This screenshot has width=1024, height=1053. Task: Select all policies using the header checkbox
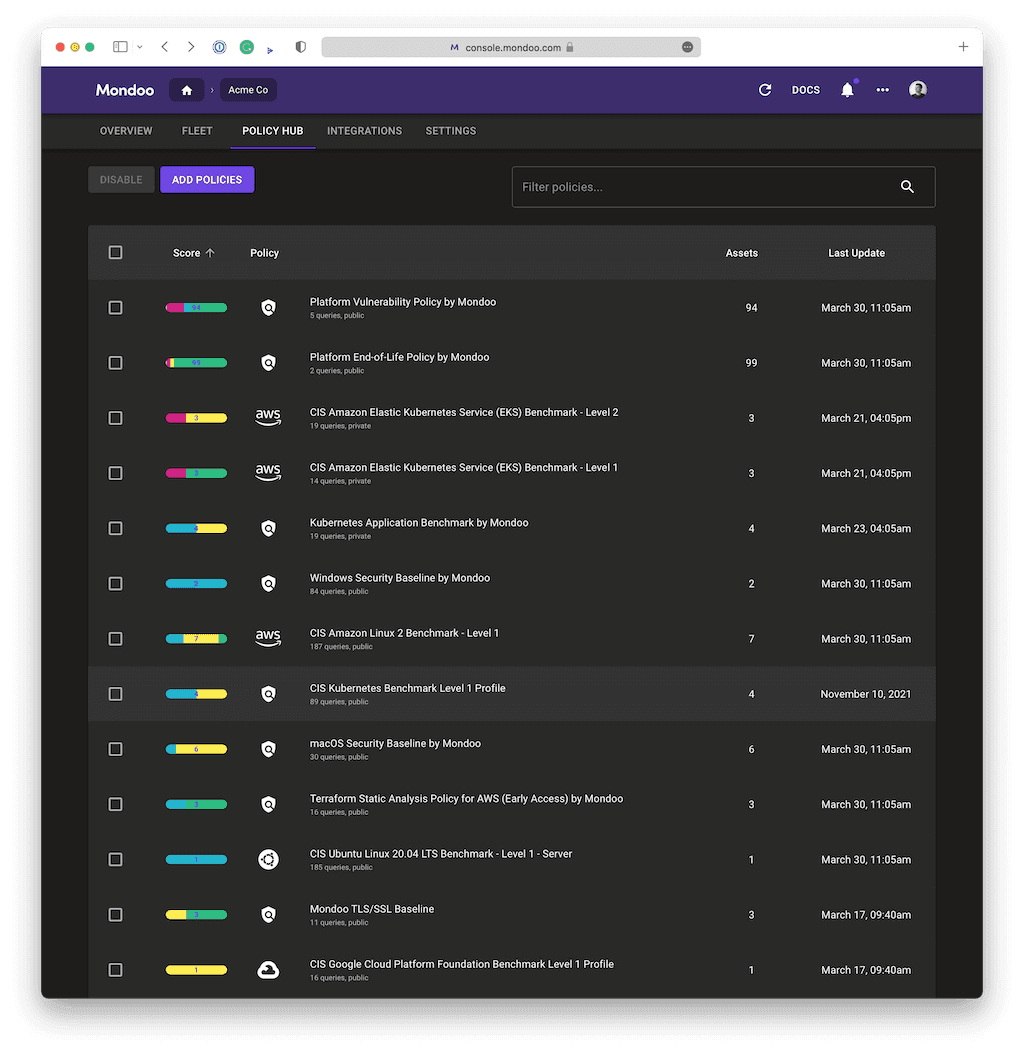(x=115, y=252)
